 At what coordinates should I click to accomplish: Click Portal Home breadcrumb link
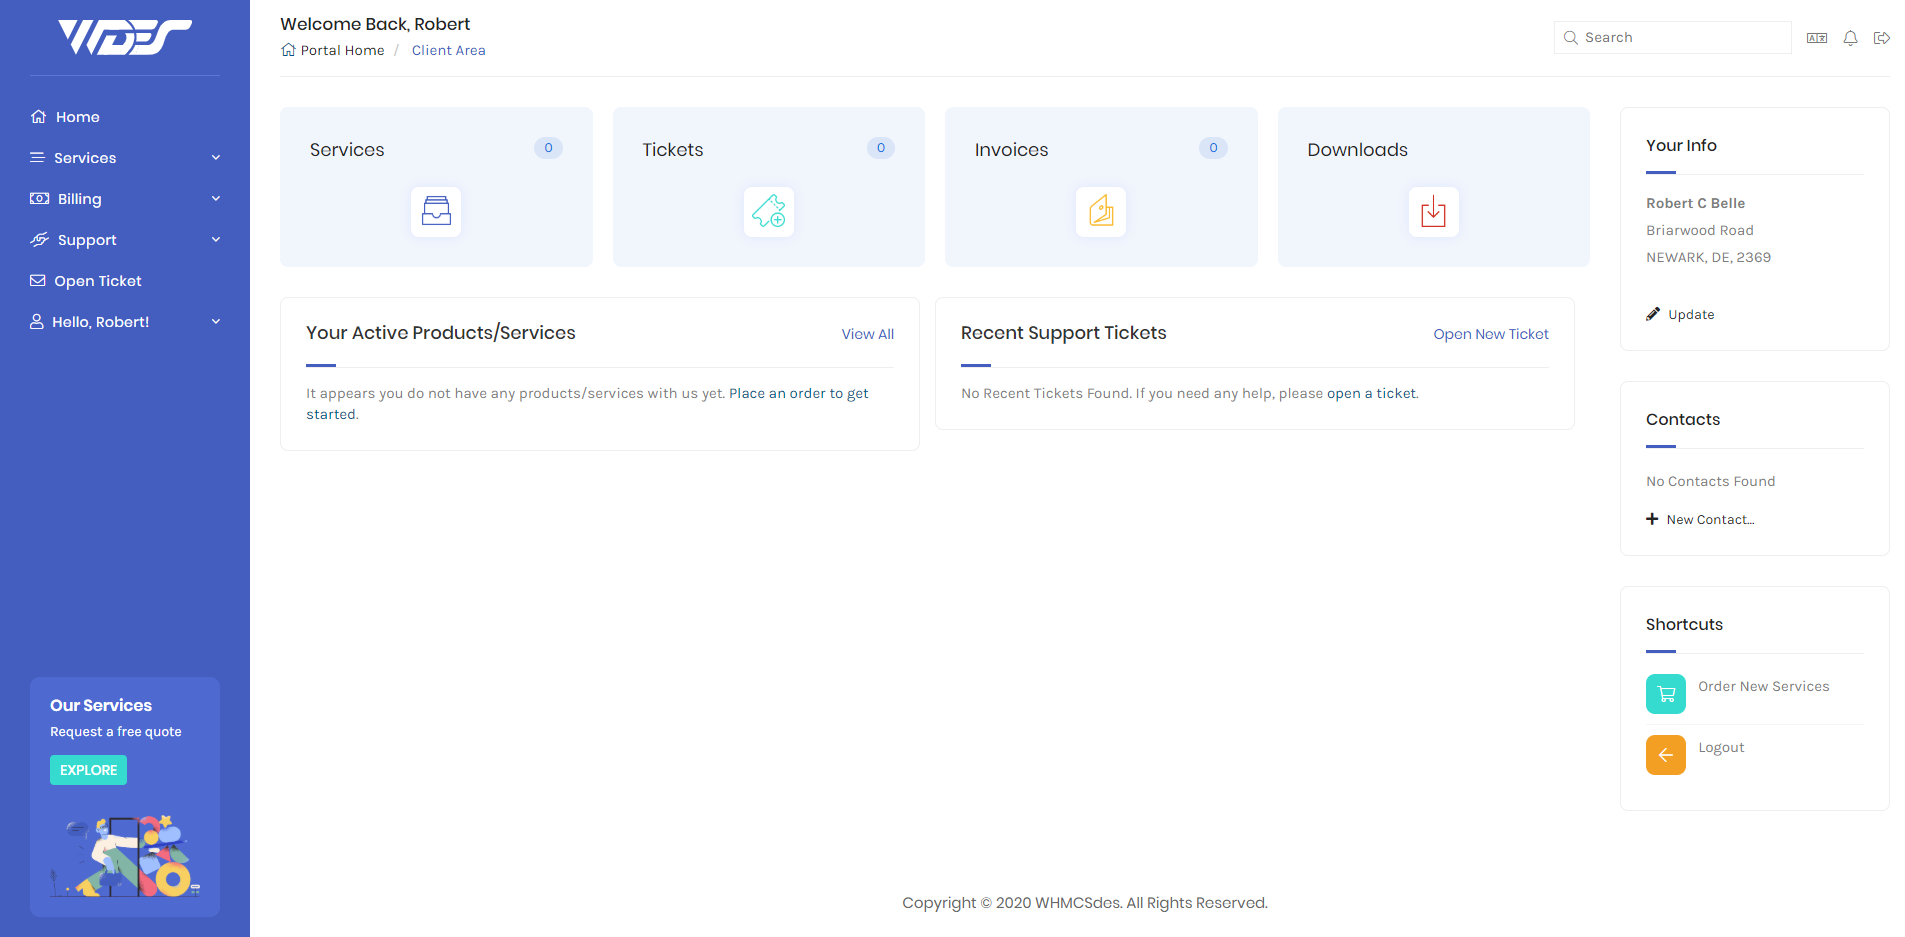(342, 50)
